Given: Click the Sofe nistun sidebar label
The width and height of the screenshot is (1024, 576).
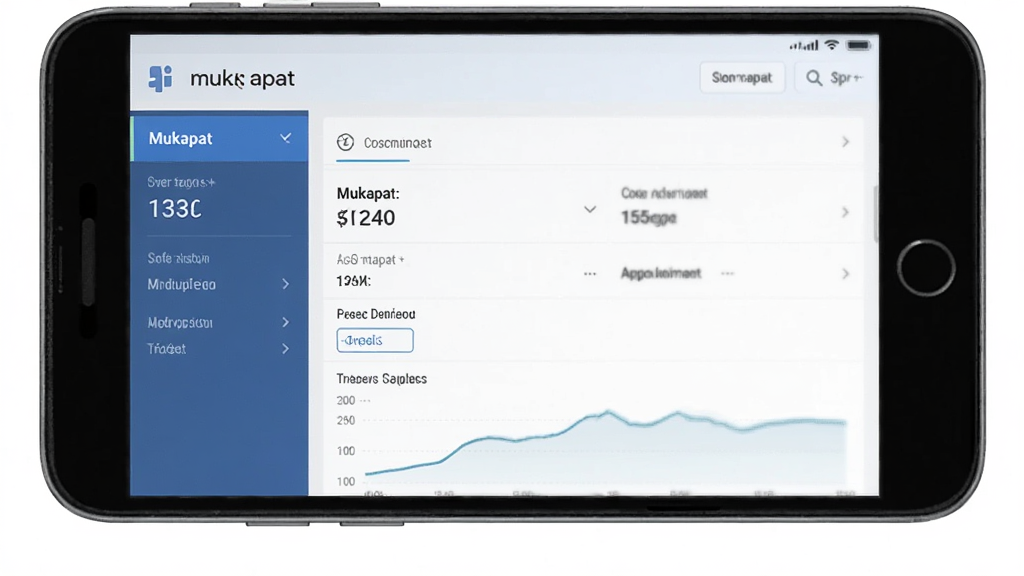Looking at the screenshot, I should (178, 259).
